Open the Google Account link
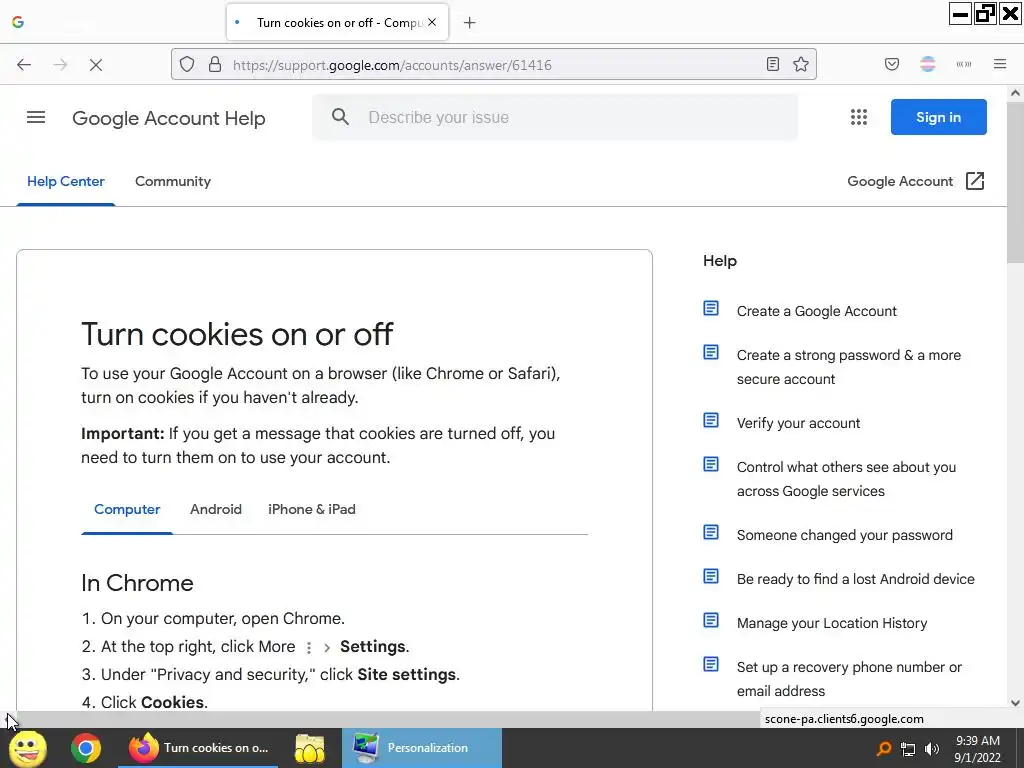 (900, 182)
